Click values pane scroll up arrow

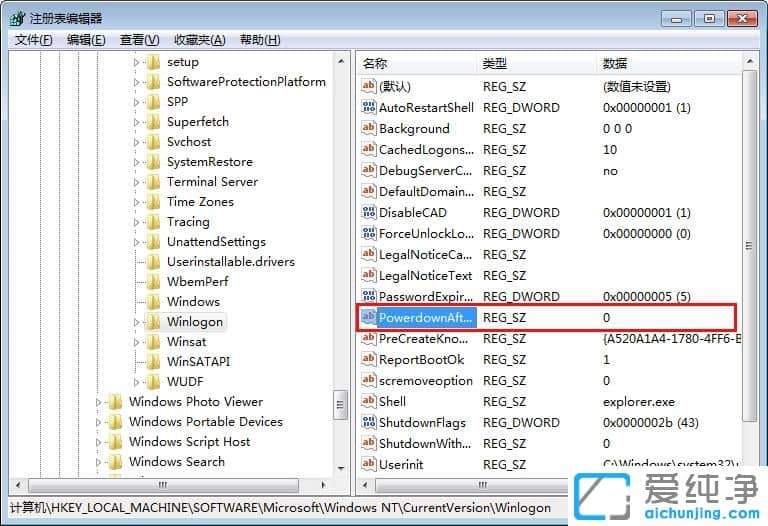tap(749, 62)
